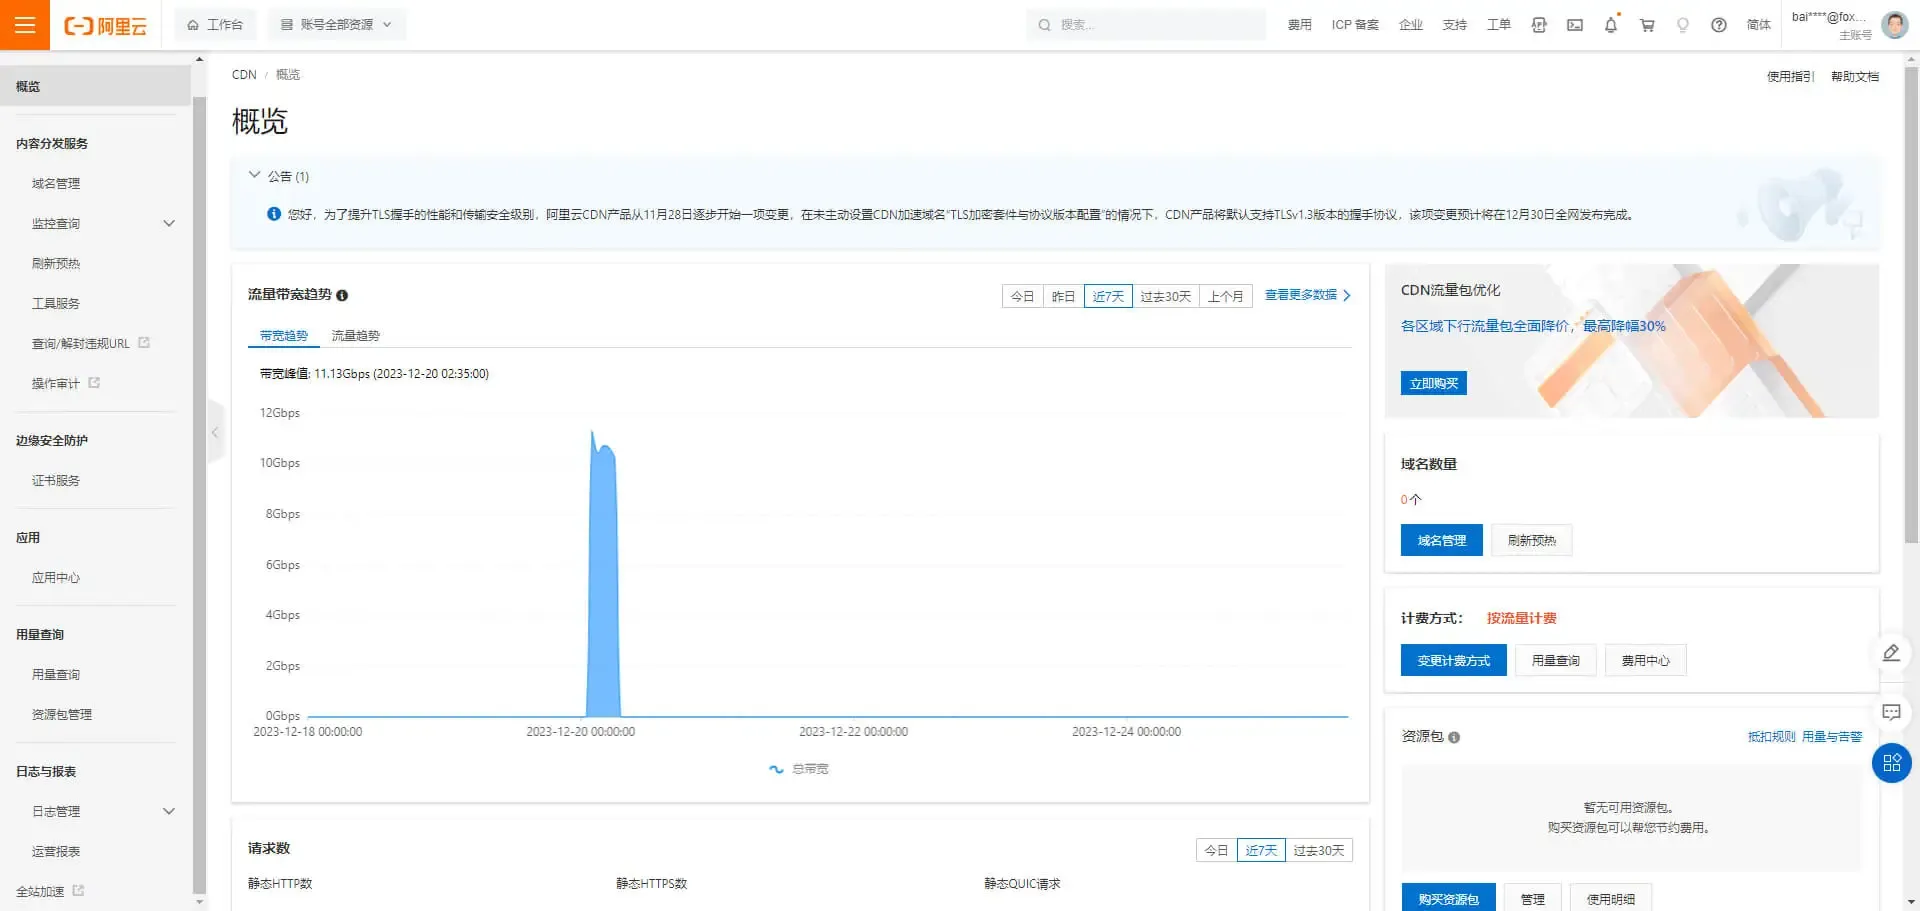Viewport: 1920px width, 911px height.
Task: Open the 账号全部资源 dropdown
Action: click(336, 25)
